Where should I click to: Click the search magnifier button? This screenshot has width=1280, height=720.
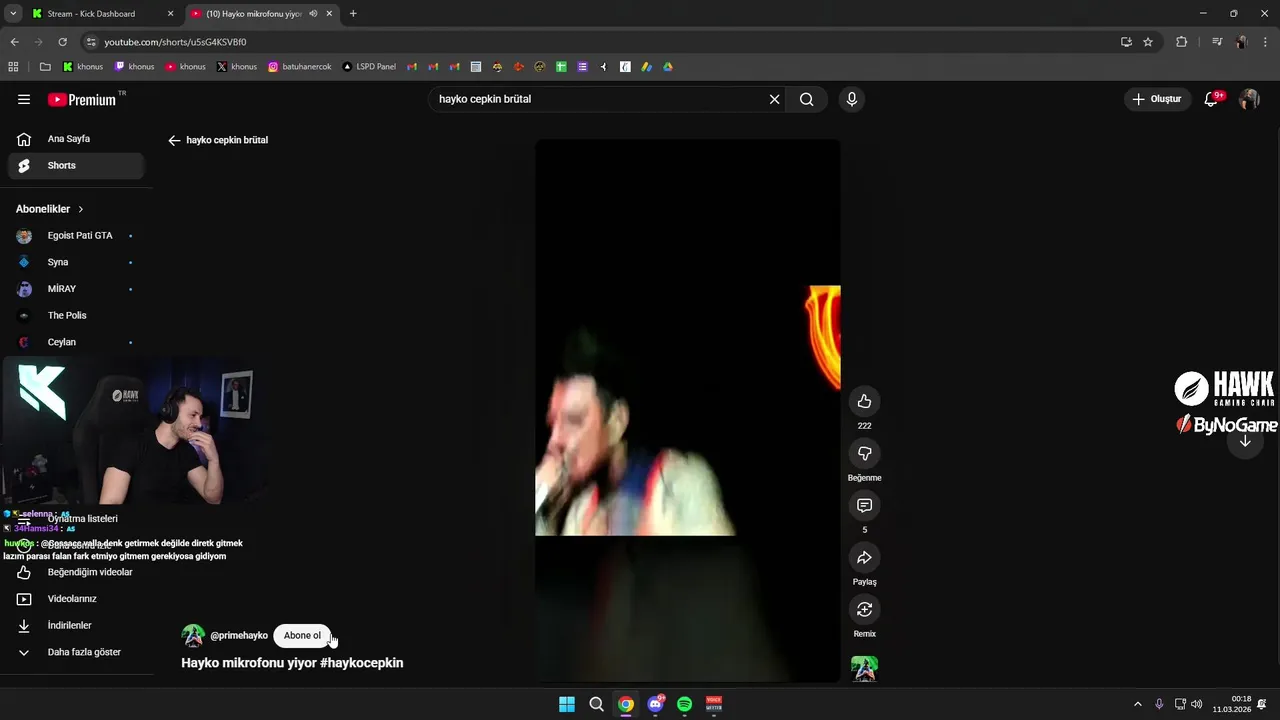[x=807, y=99]
